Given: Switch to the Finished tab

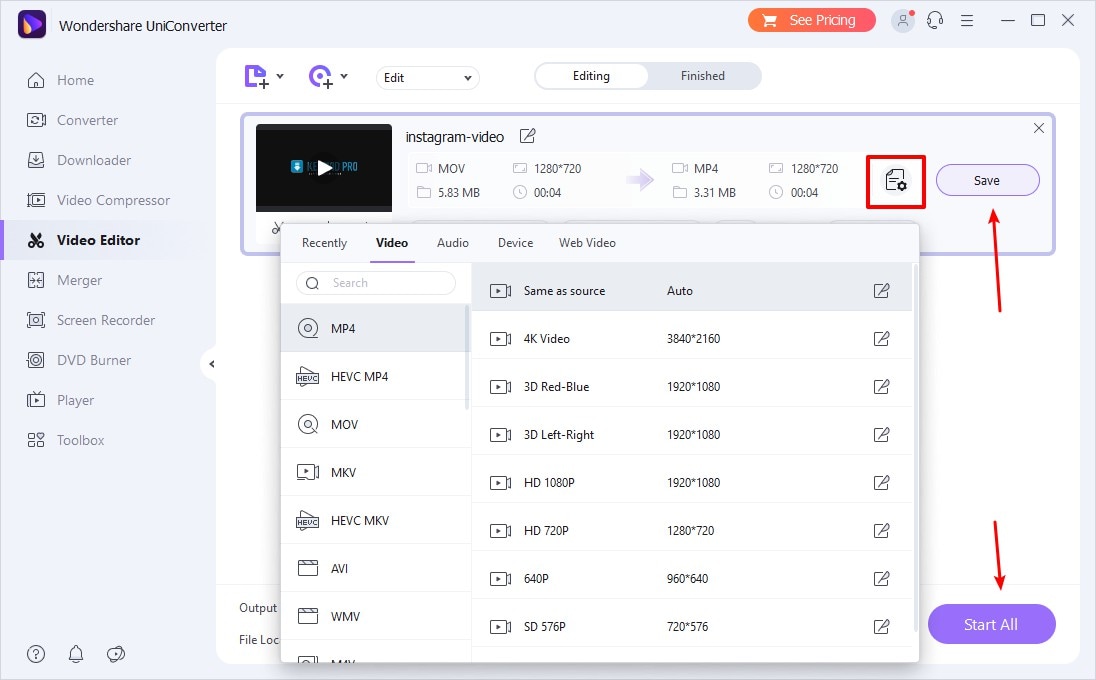Looking at the screenshot, I should coord(703,76).
